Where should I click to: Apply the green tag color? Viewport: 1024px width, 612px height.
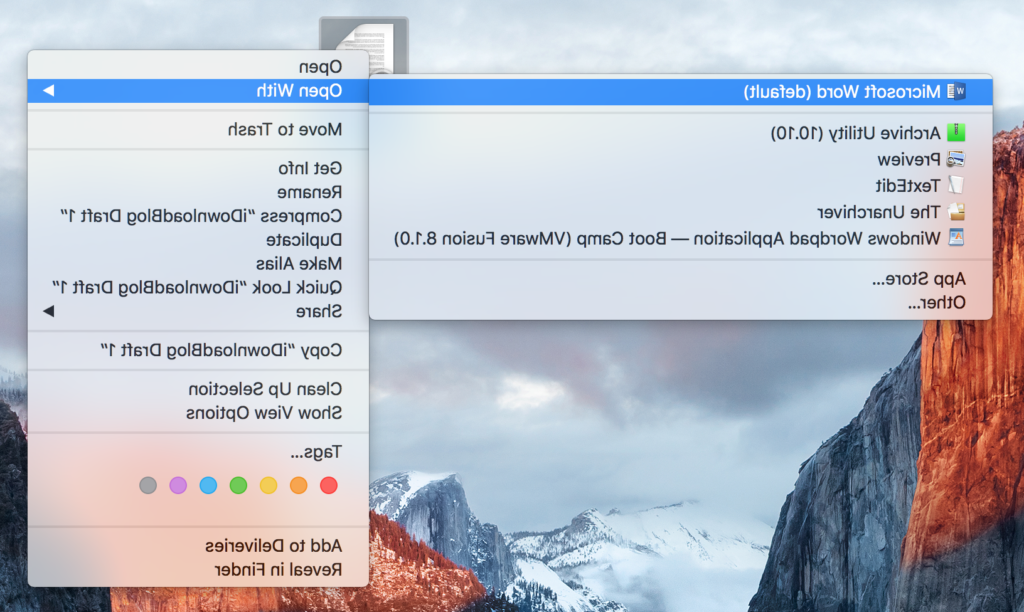tap(238, 486)
